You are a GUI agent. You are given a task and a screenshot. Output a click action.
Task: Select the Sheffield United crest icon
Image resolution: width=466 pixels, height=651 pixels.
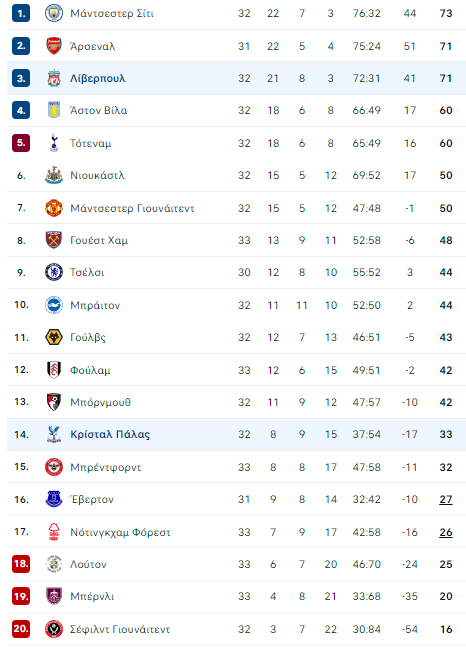54,629
